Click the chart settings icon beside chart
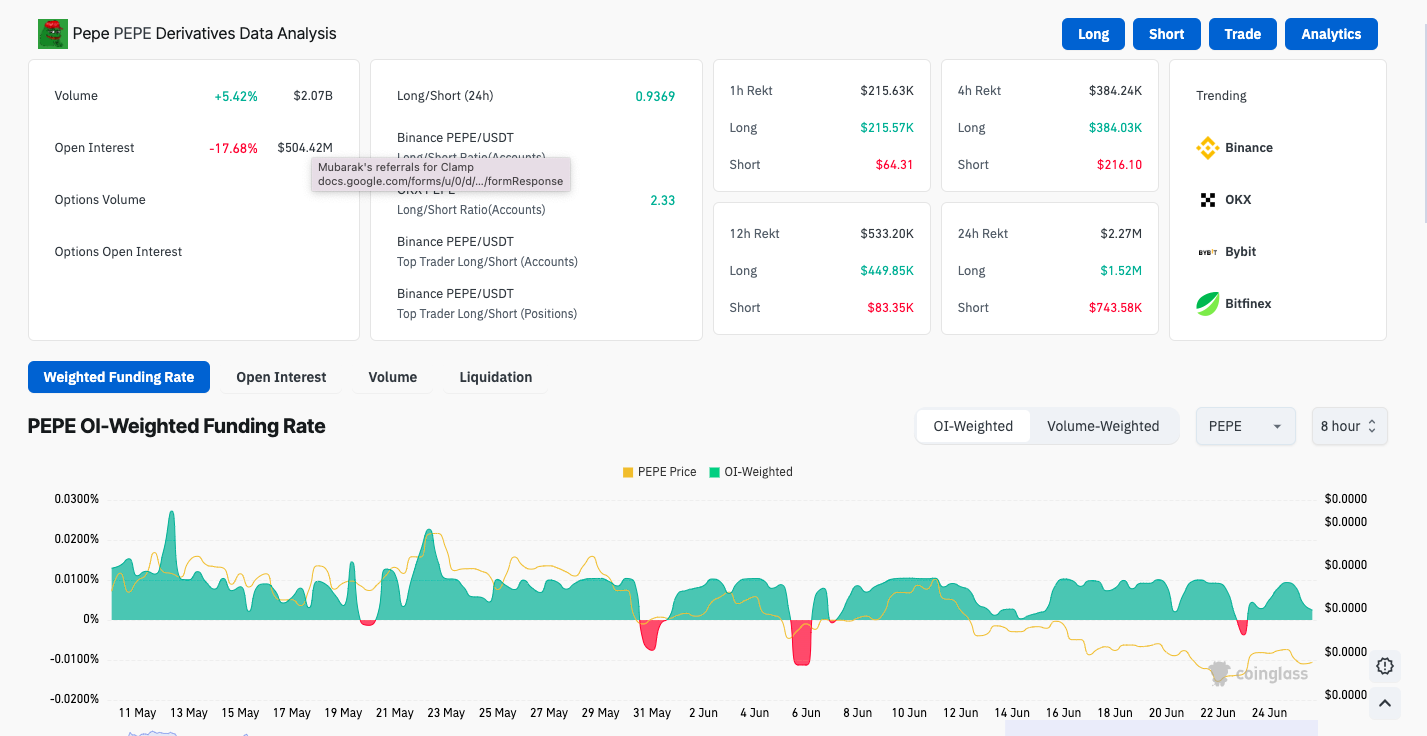 click(x=1385, y=666)
